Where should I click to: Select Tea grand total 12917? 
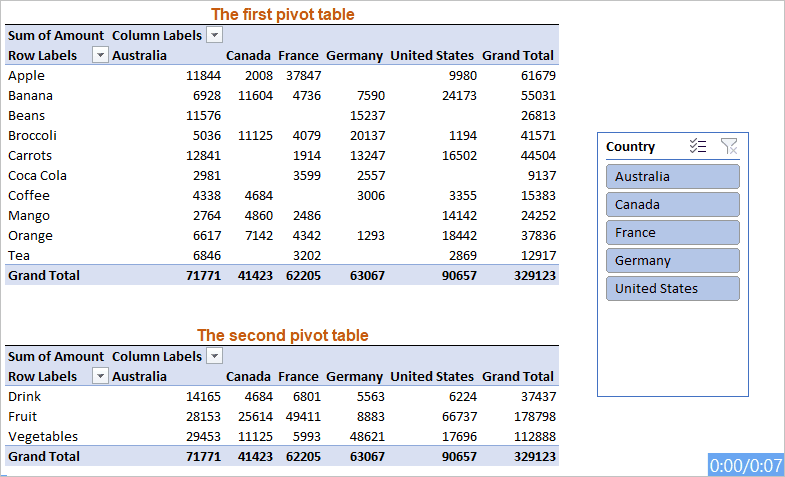(538, 256)
